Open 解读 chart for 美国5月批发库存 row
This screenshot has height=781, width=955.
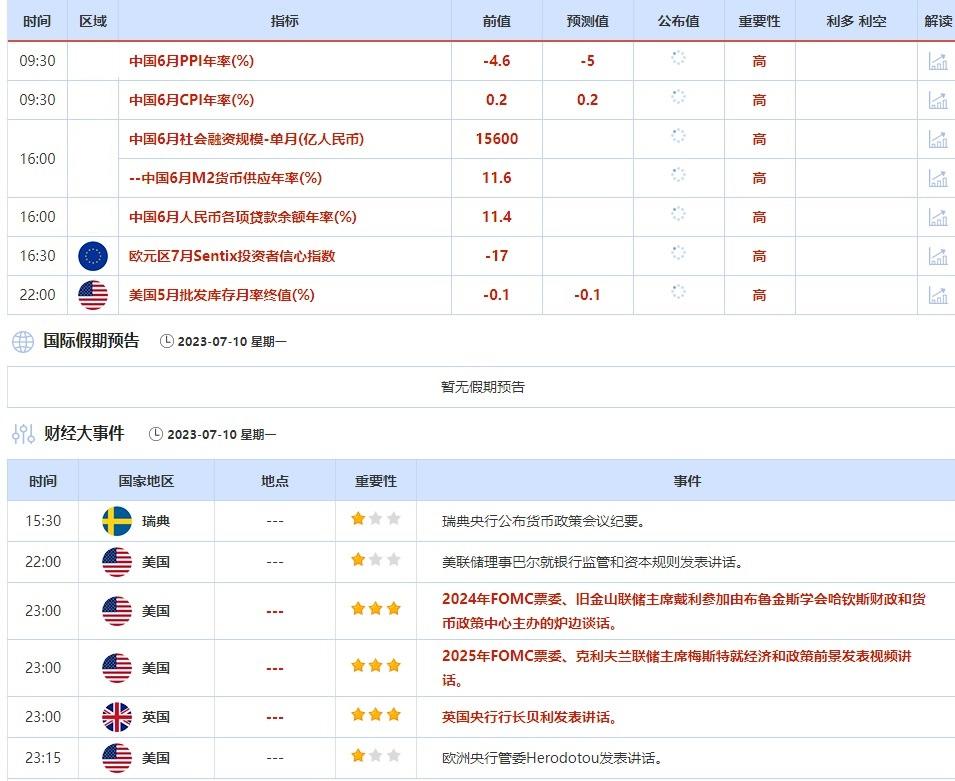click(938, 295)
